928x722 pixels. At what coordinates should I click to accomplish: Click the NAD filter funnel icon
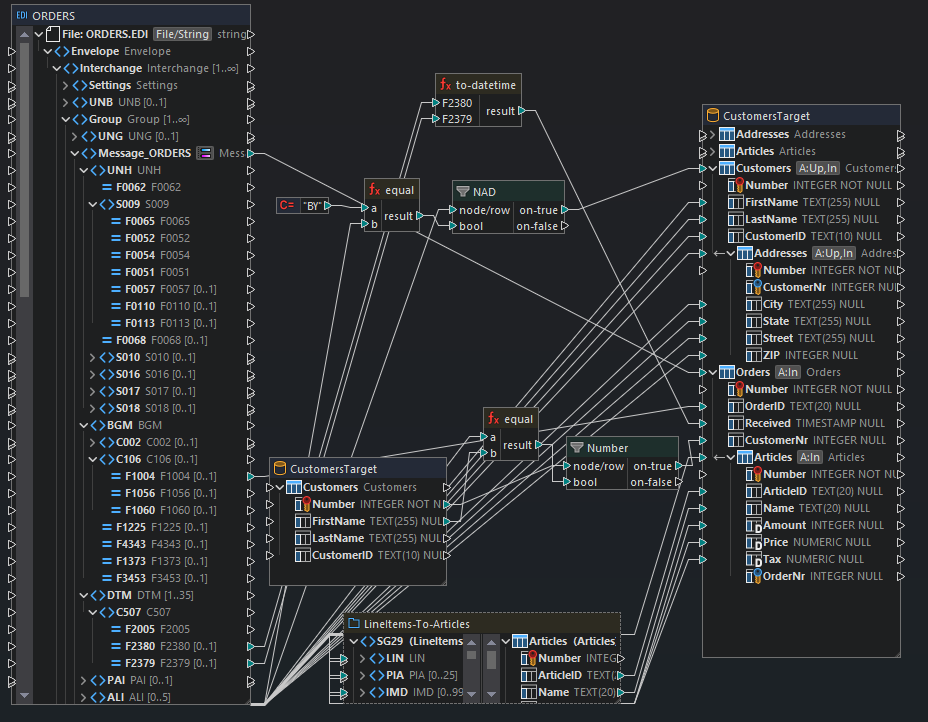(463, 190)
